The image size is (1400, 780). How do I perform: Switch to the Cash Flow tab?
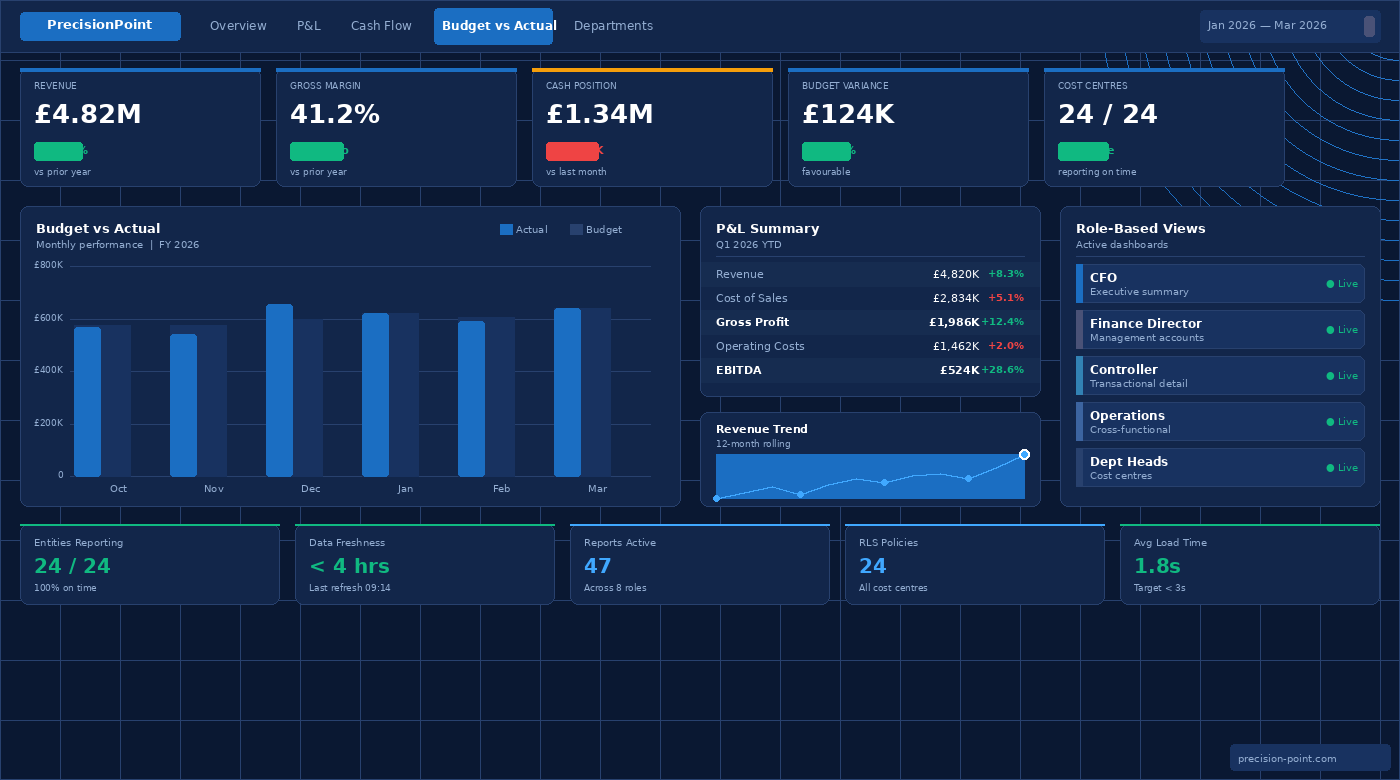pyautogui.click(x=381, y=26)
